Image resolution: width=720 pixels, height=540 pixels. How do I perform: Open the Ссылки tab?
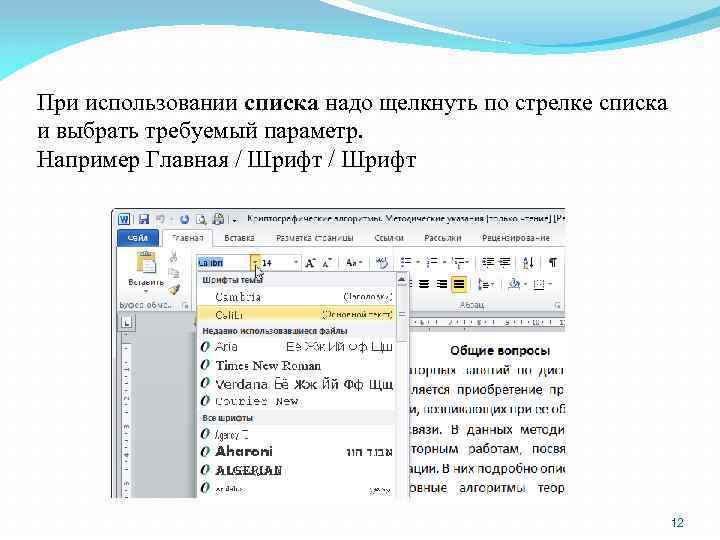tap(389, 238)
